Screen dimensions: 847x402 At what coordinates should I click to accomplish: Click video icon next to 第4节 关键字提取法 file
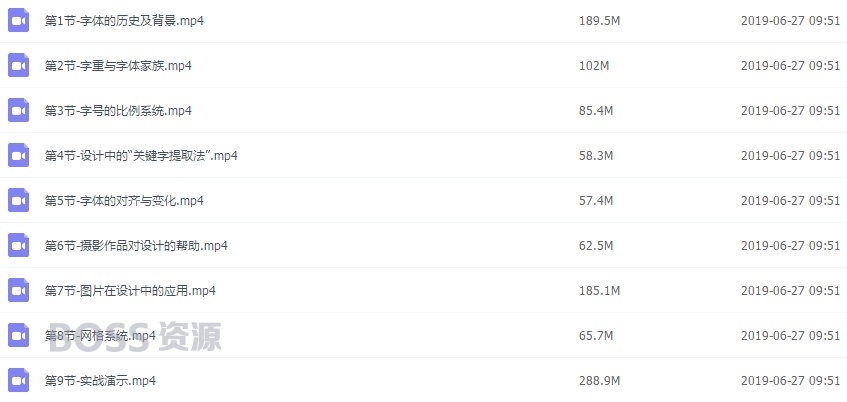pos(18,156)
